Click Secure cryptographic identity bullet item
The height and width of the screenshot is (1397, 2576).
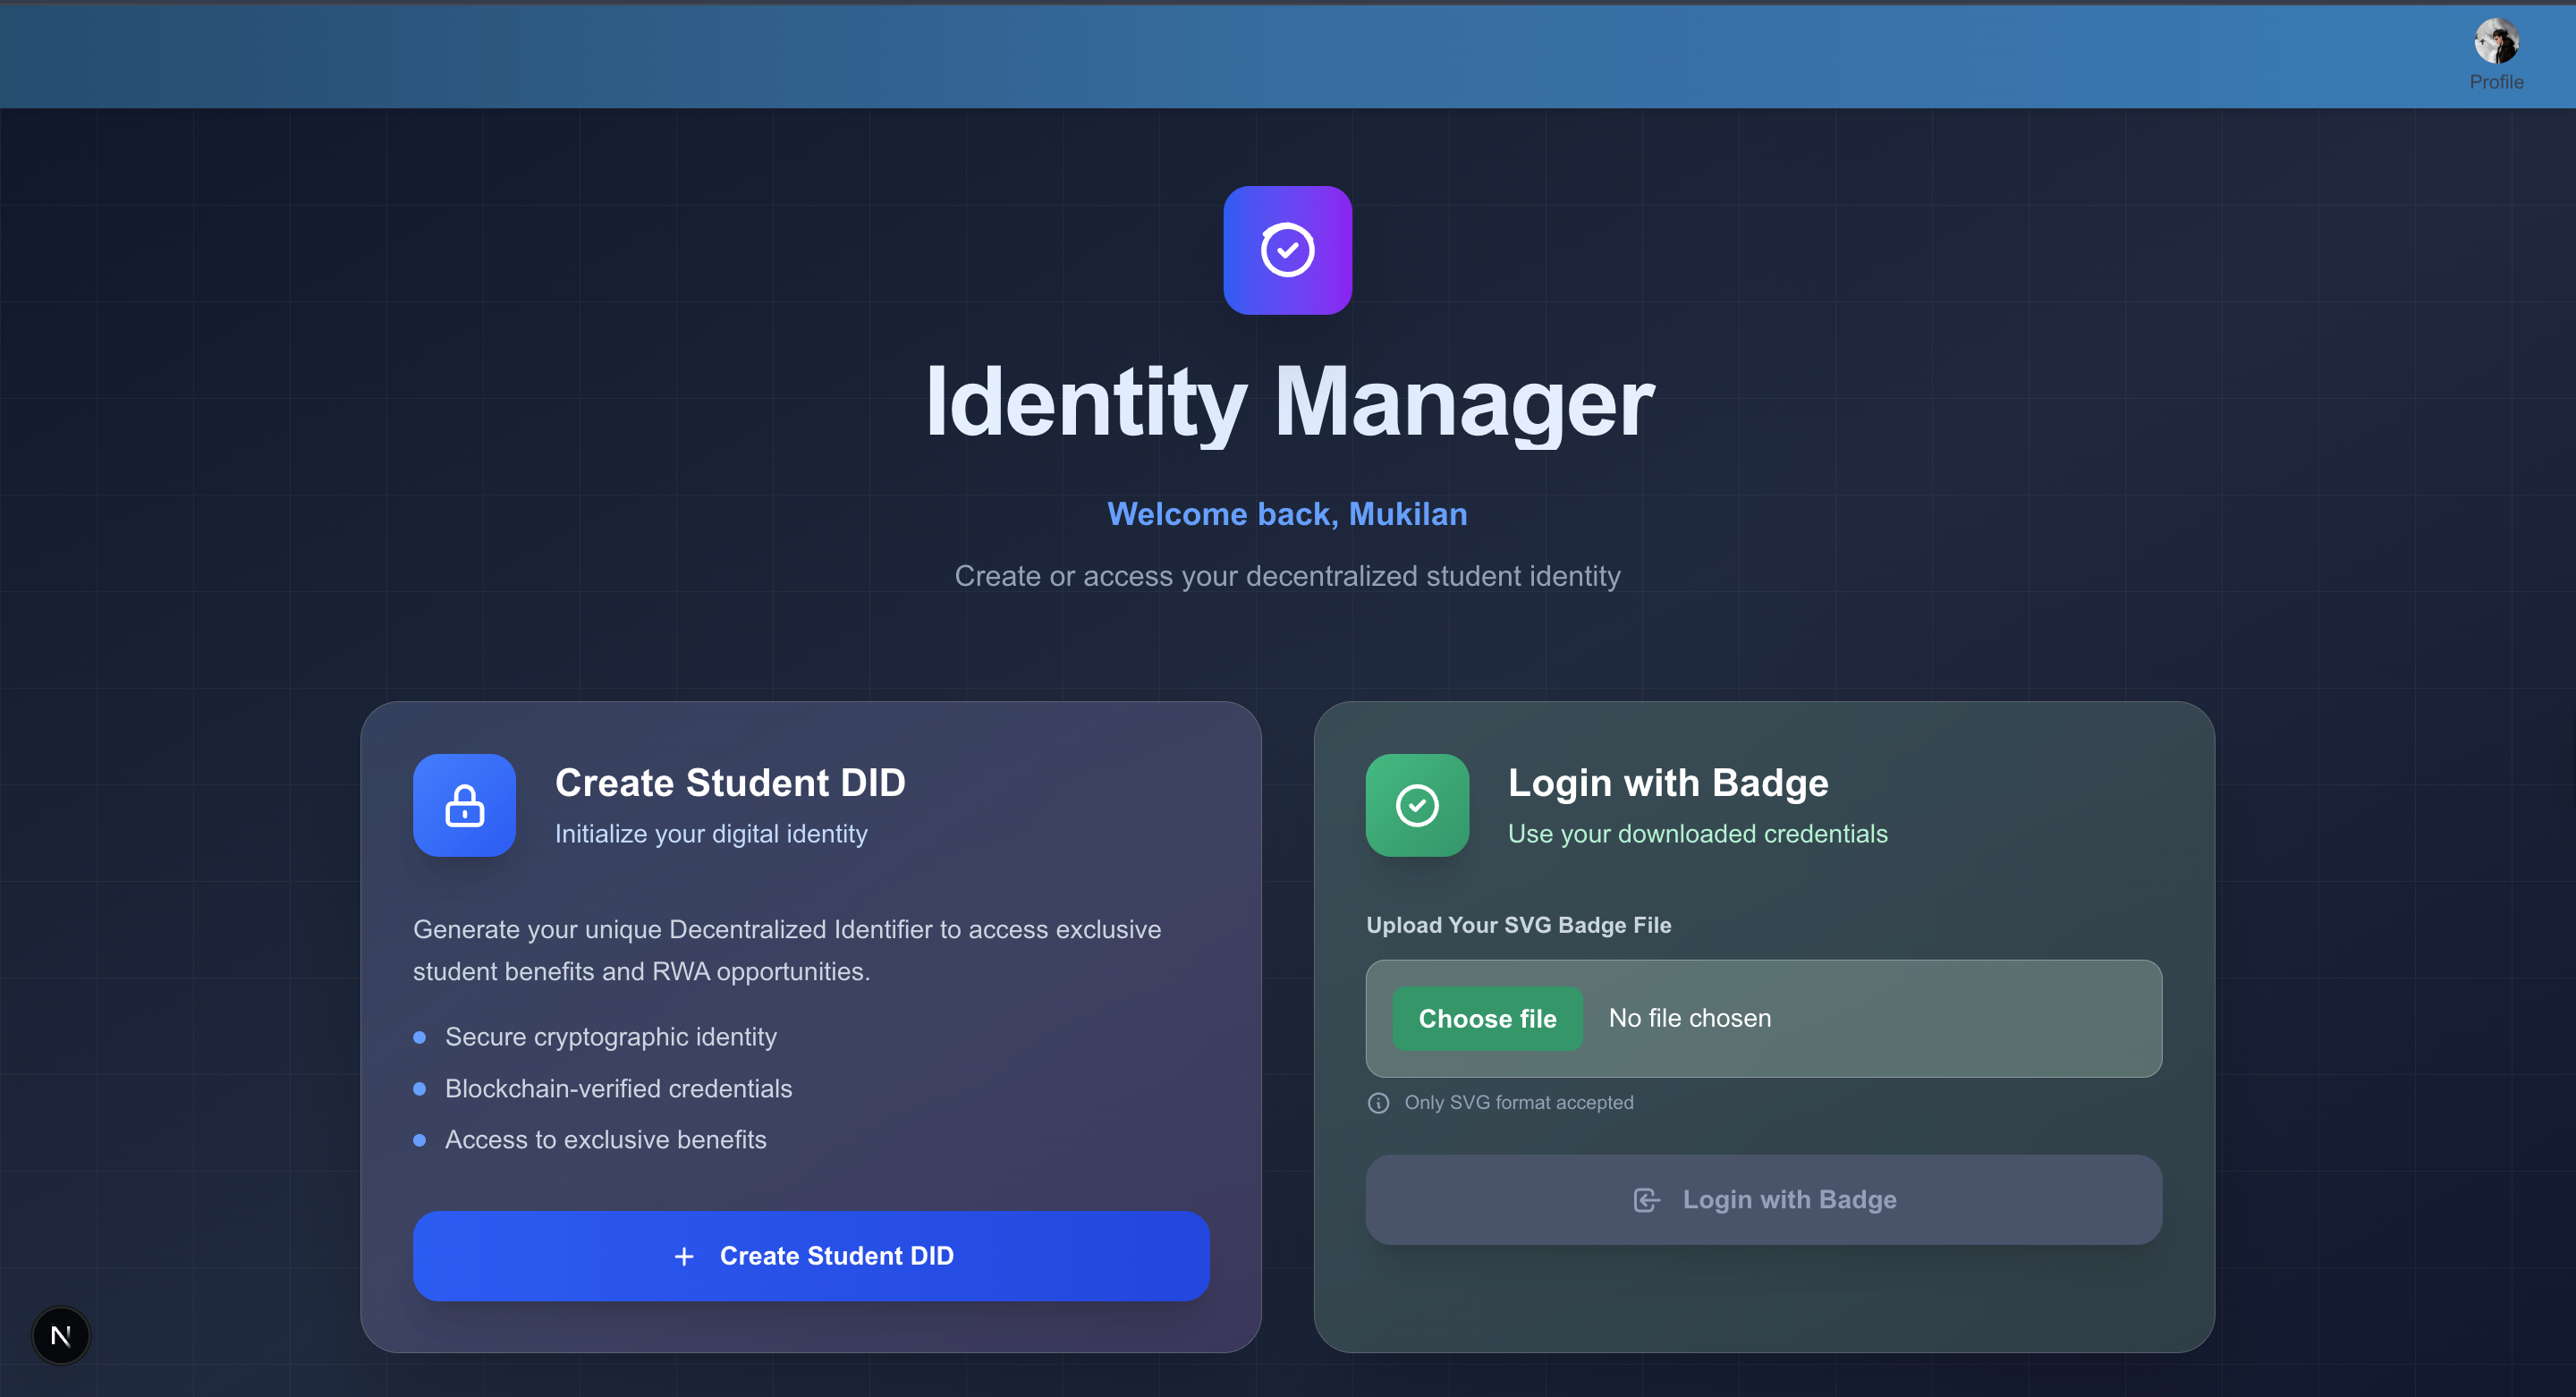coord(610,1037)
